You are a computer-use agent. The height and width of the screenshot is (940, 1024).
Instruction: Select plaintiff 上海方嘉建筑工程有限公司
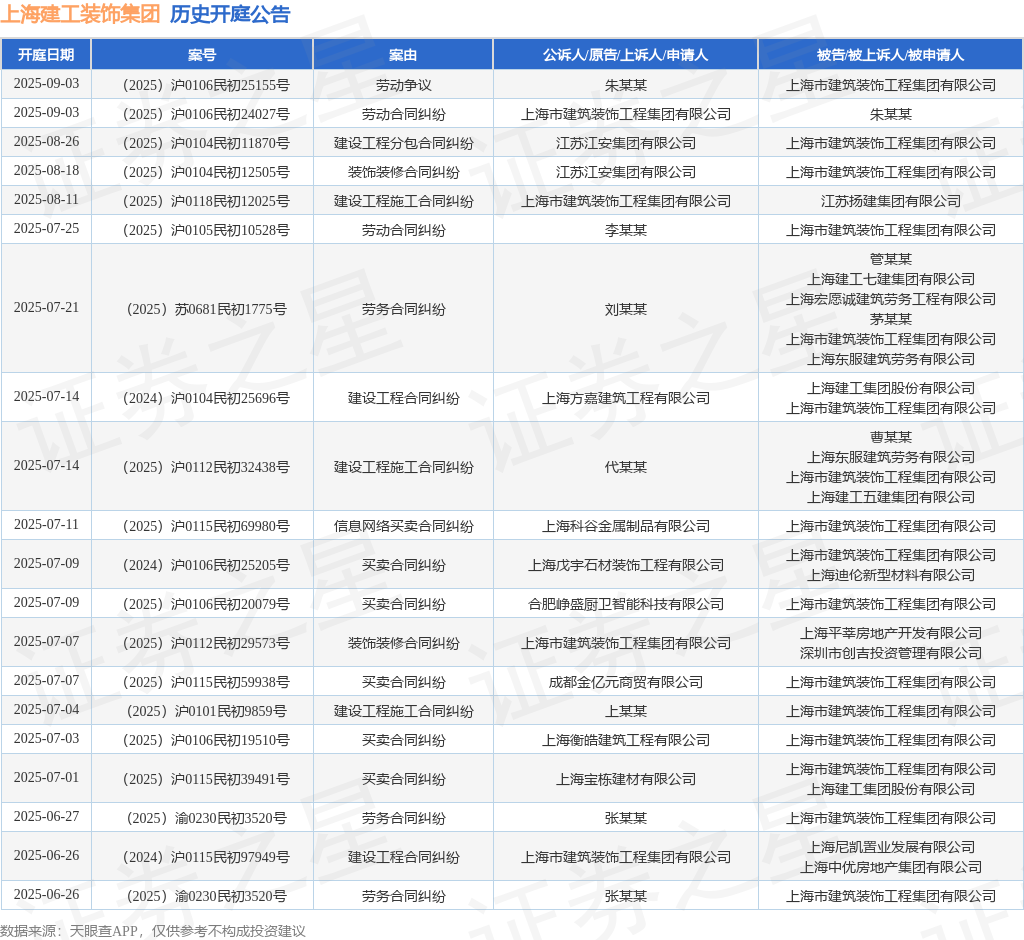point(626,398)
